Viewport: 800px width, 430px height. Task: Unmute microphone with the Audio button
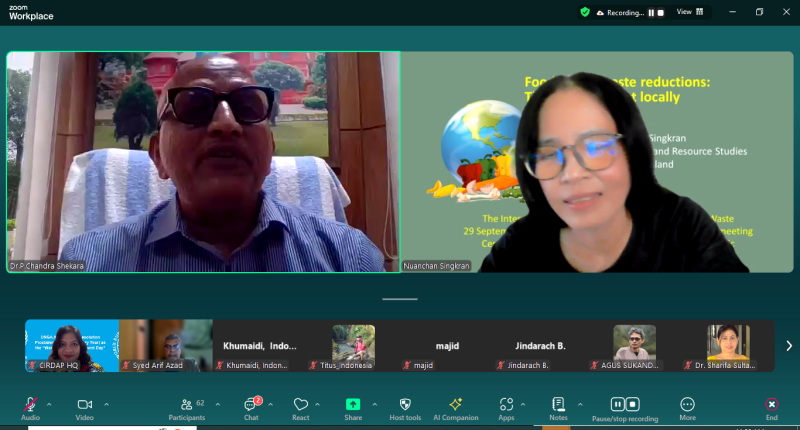coord(30,405)
